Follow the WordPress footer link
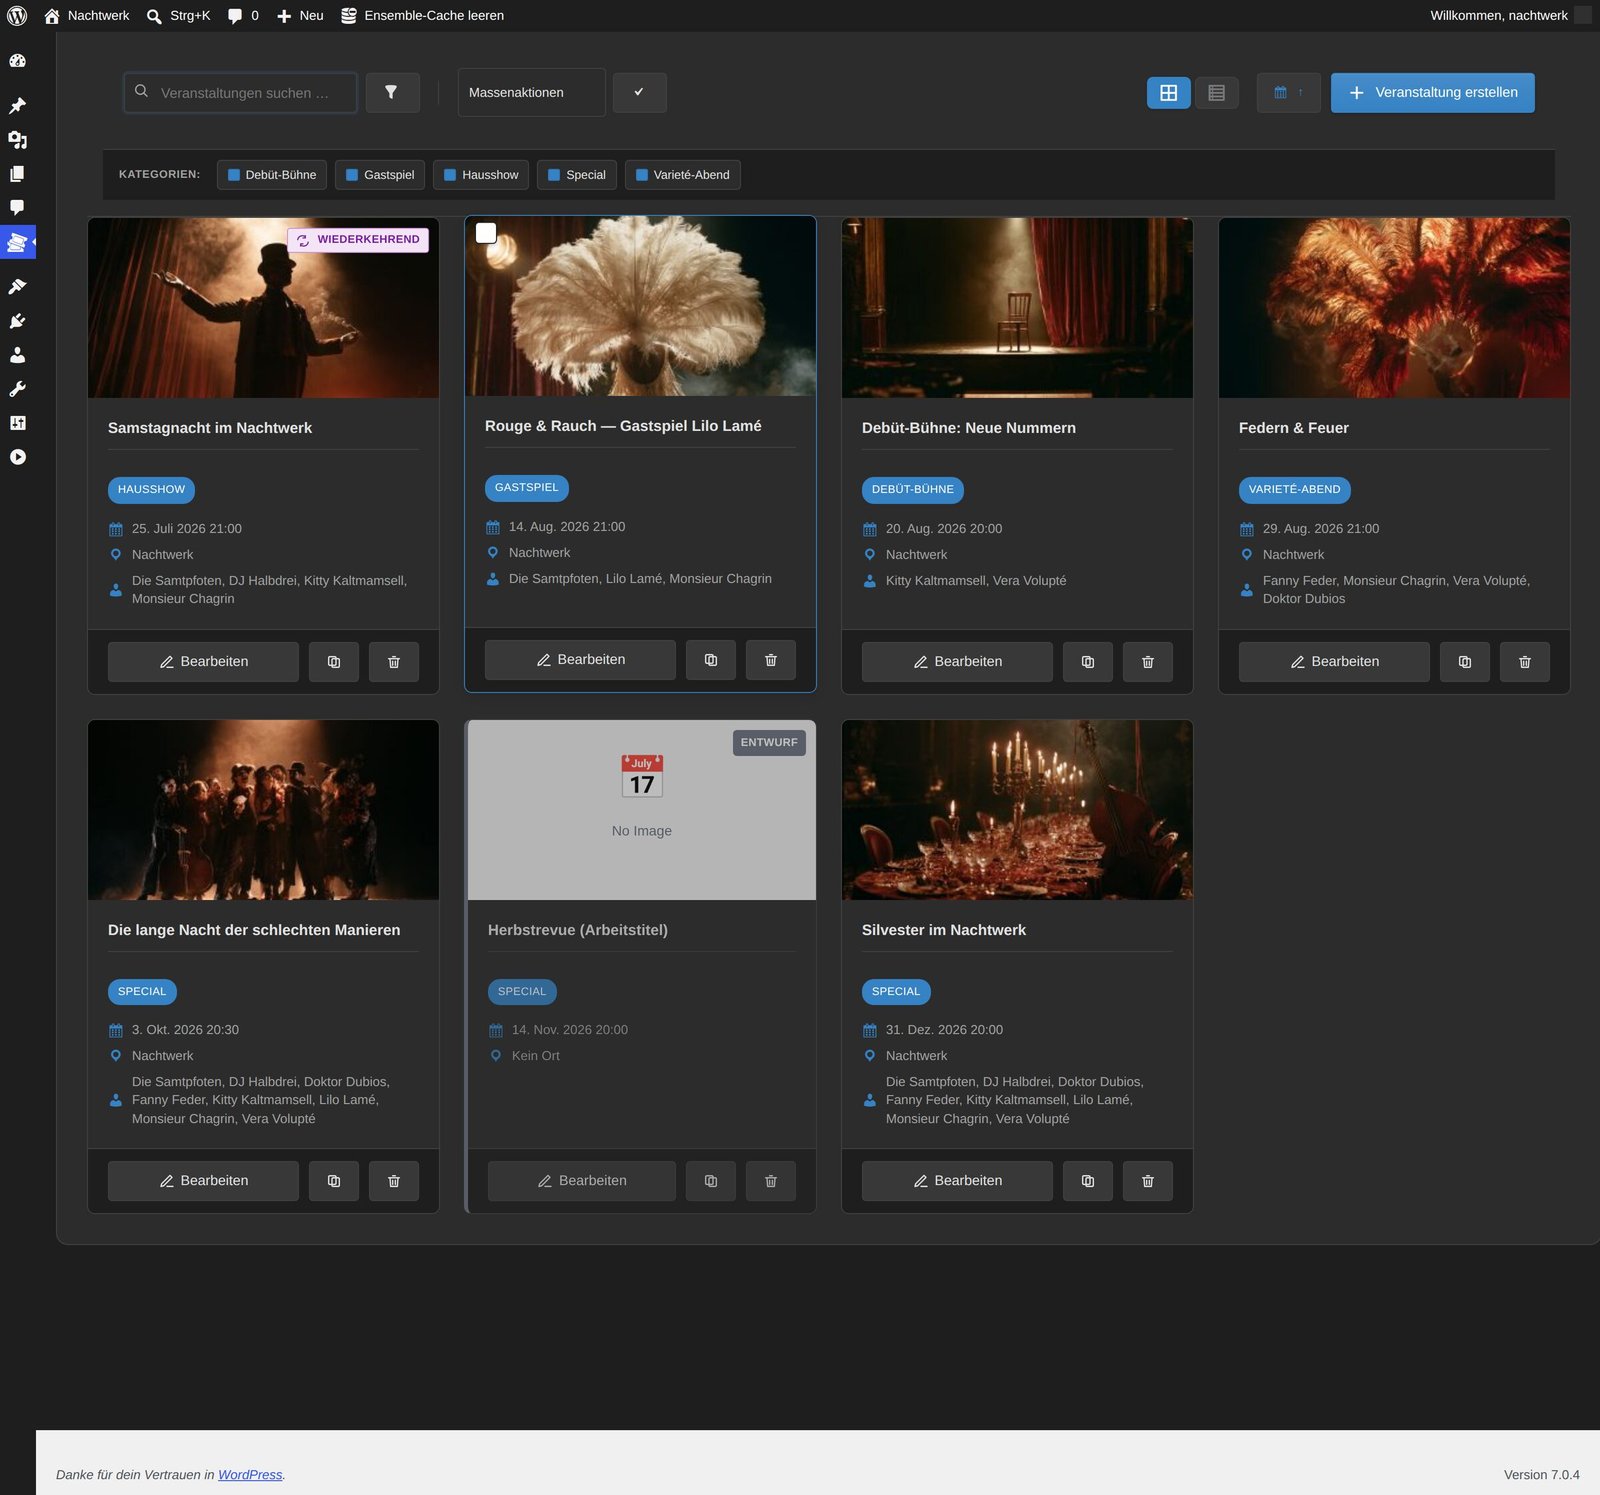Screen dimensions: 1600x1495 [250, 1475]
